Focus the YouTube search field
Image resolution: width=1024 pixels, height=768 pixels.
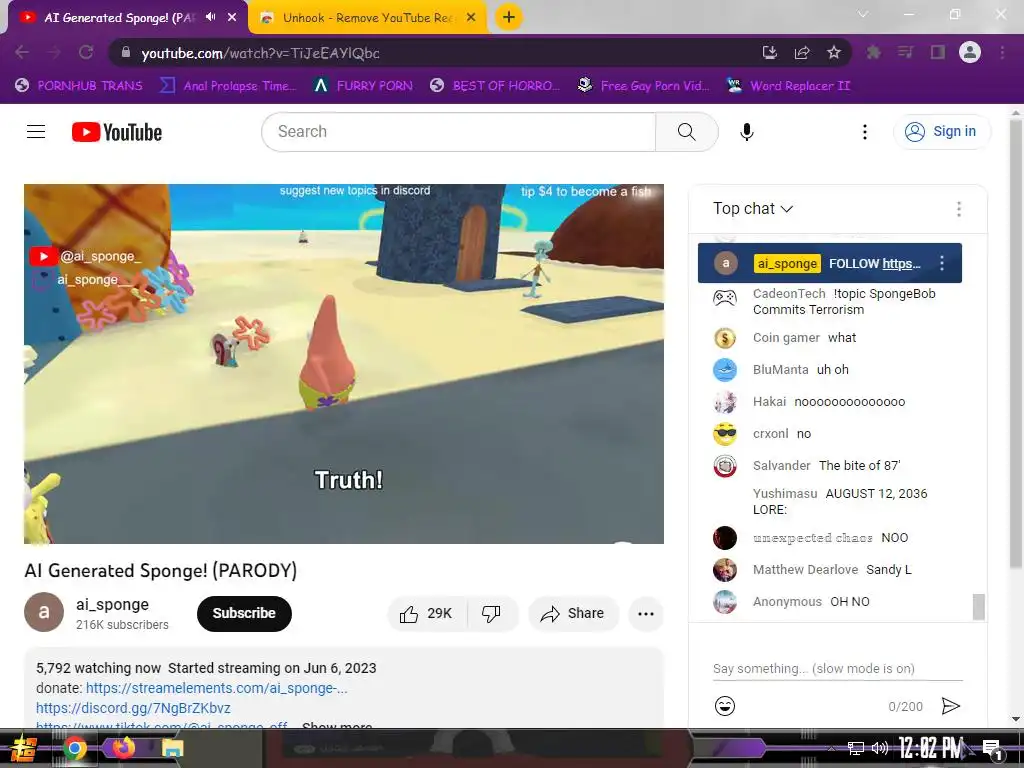point(458,132)
